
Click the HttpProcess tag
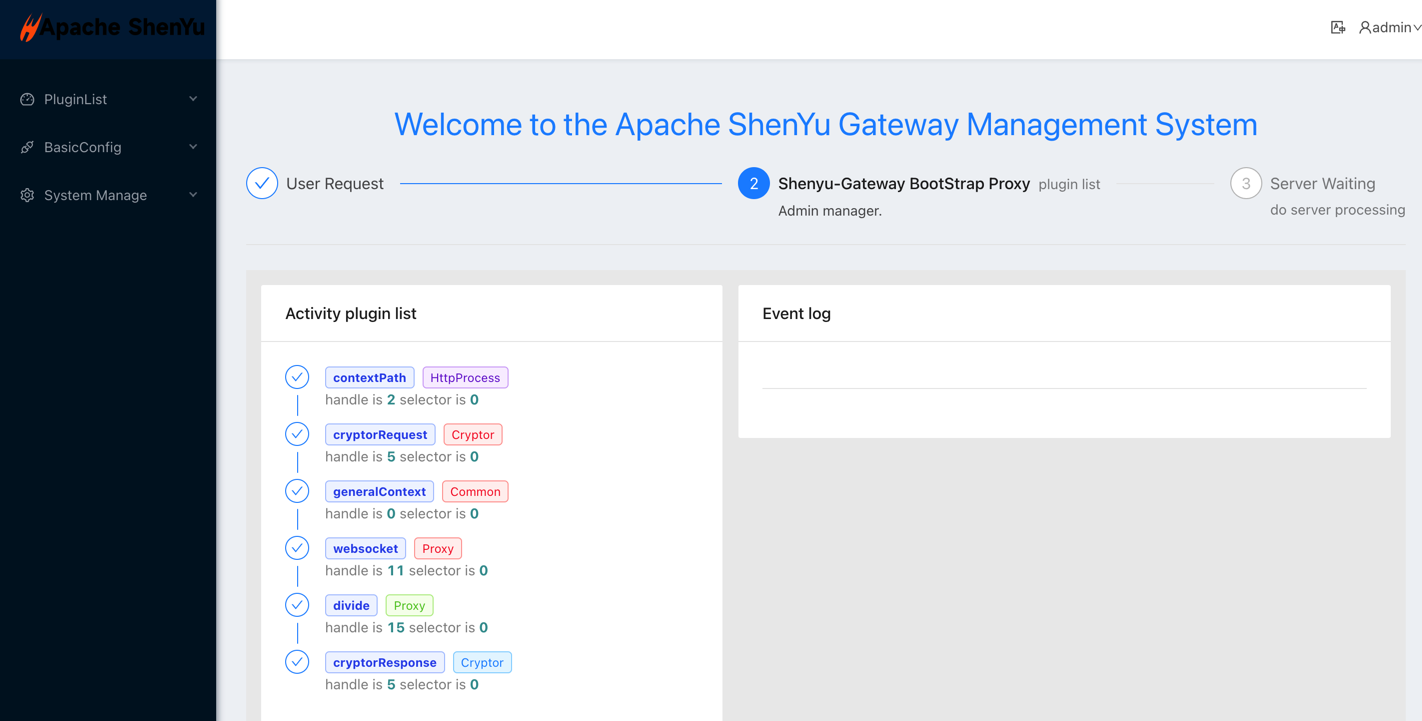(465, 378)
